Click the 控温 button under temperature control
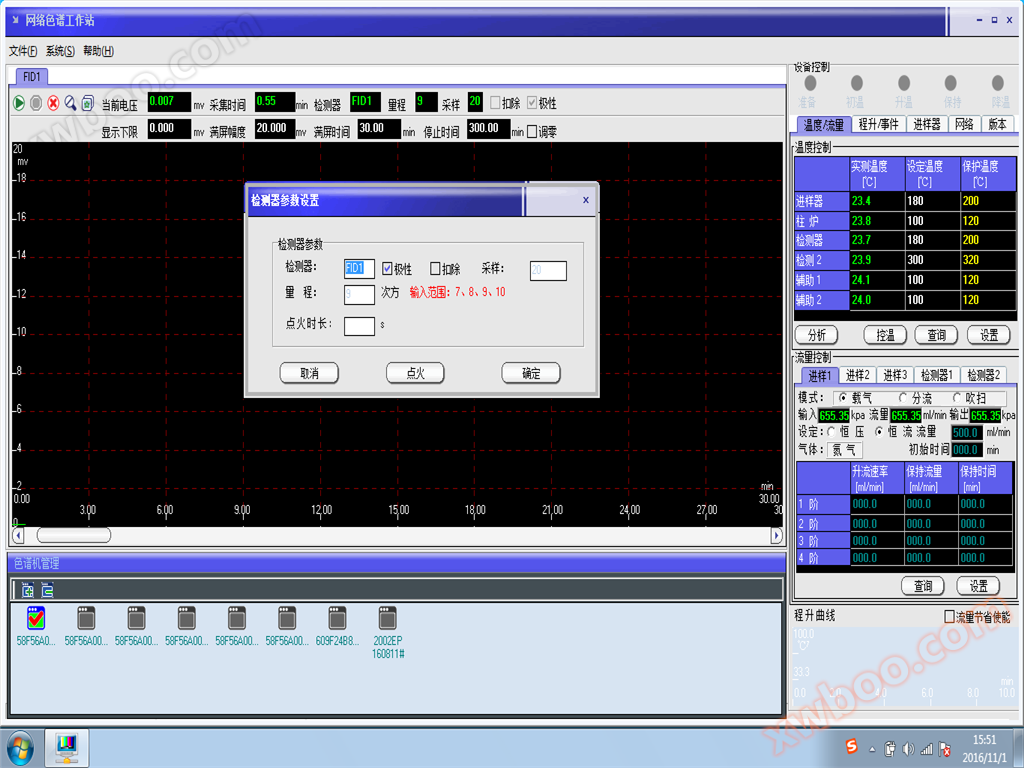Image resolution: width=1024 pixels, height=768 pixels. pyautogui.click(x=885, y=335)
